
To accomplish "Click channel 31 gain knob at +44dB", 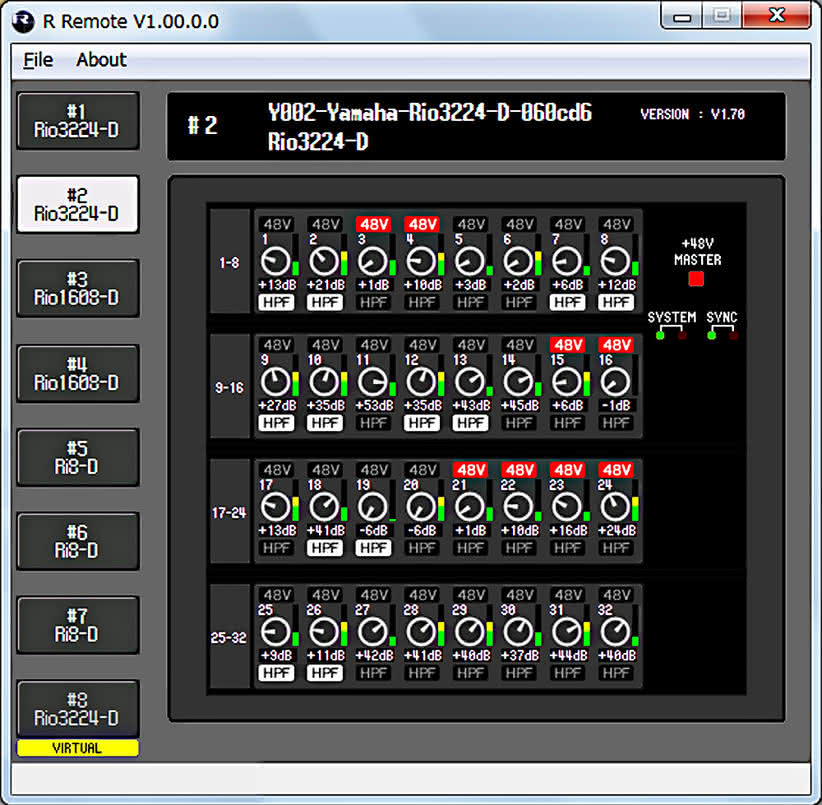I will click(x=567, y=632).
